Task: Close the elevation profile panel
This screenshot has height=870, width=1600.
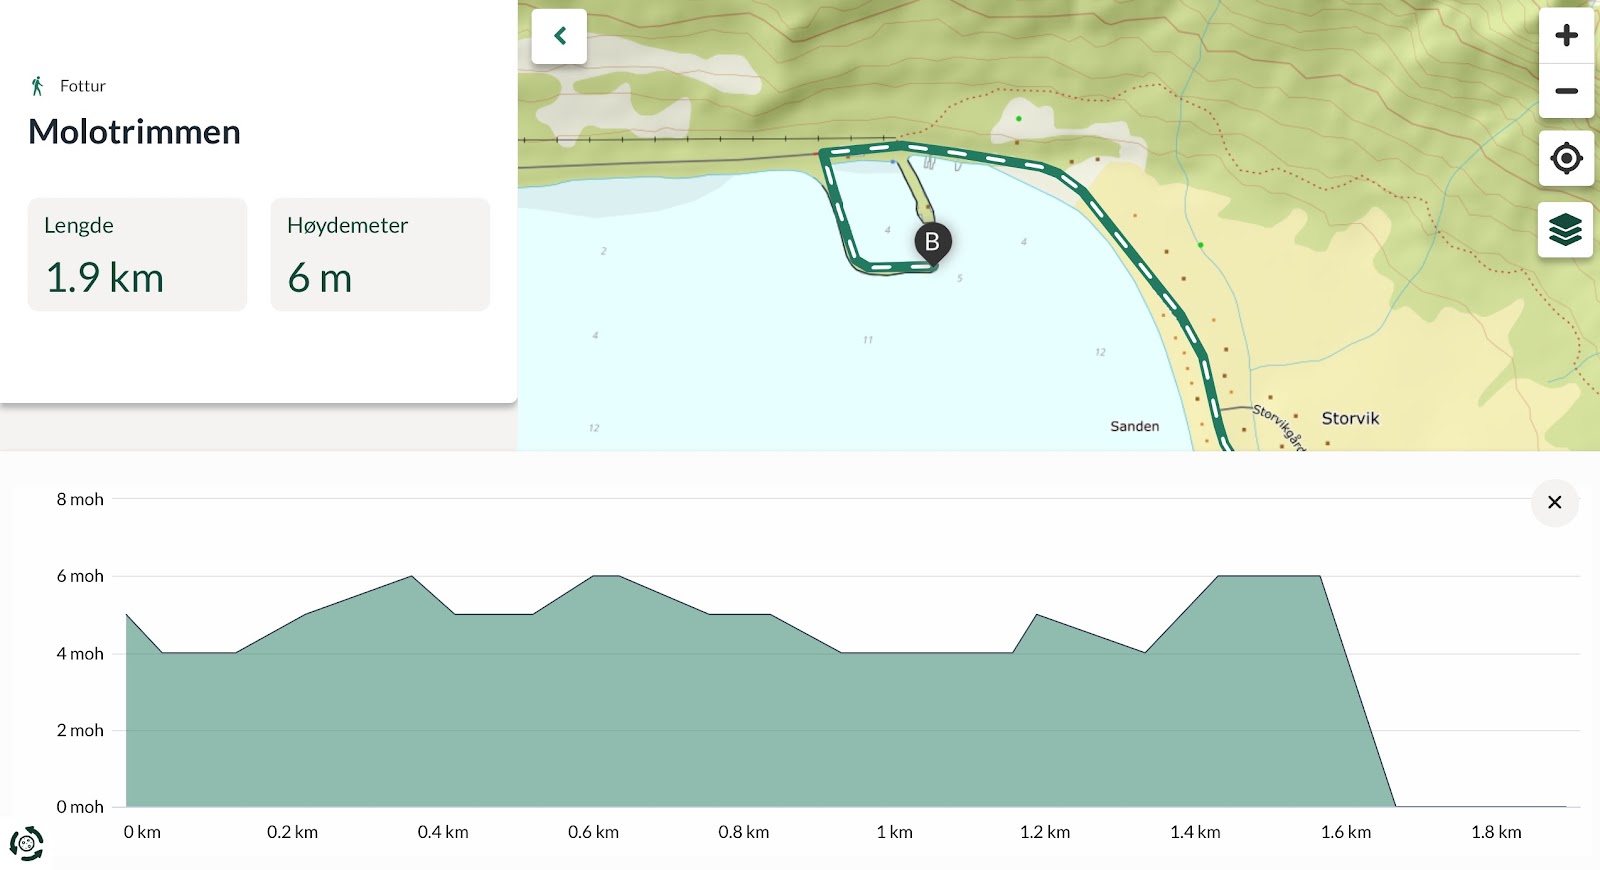Action: [x=1555, y=502]
